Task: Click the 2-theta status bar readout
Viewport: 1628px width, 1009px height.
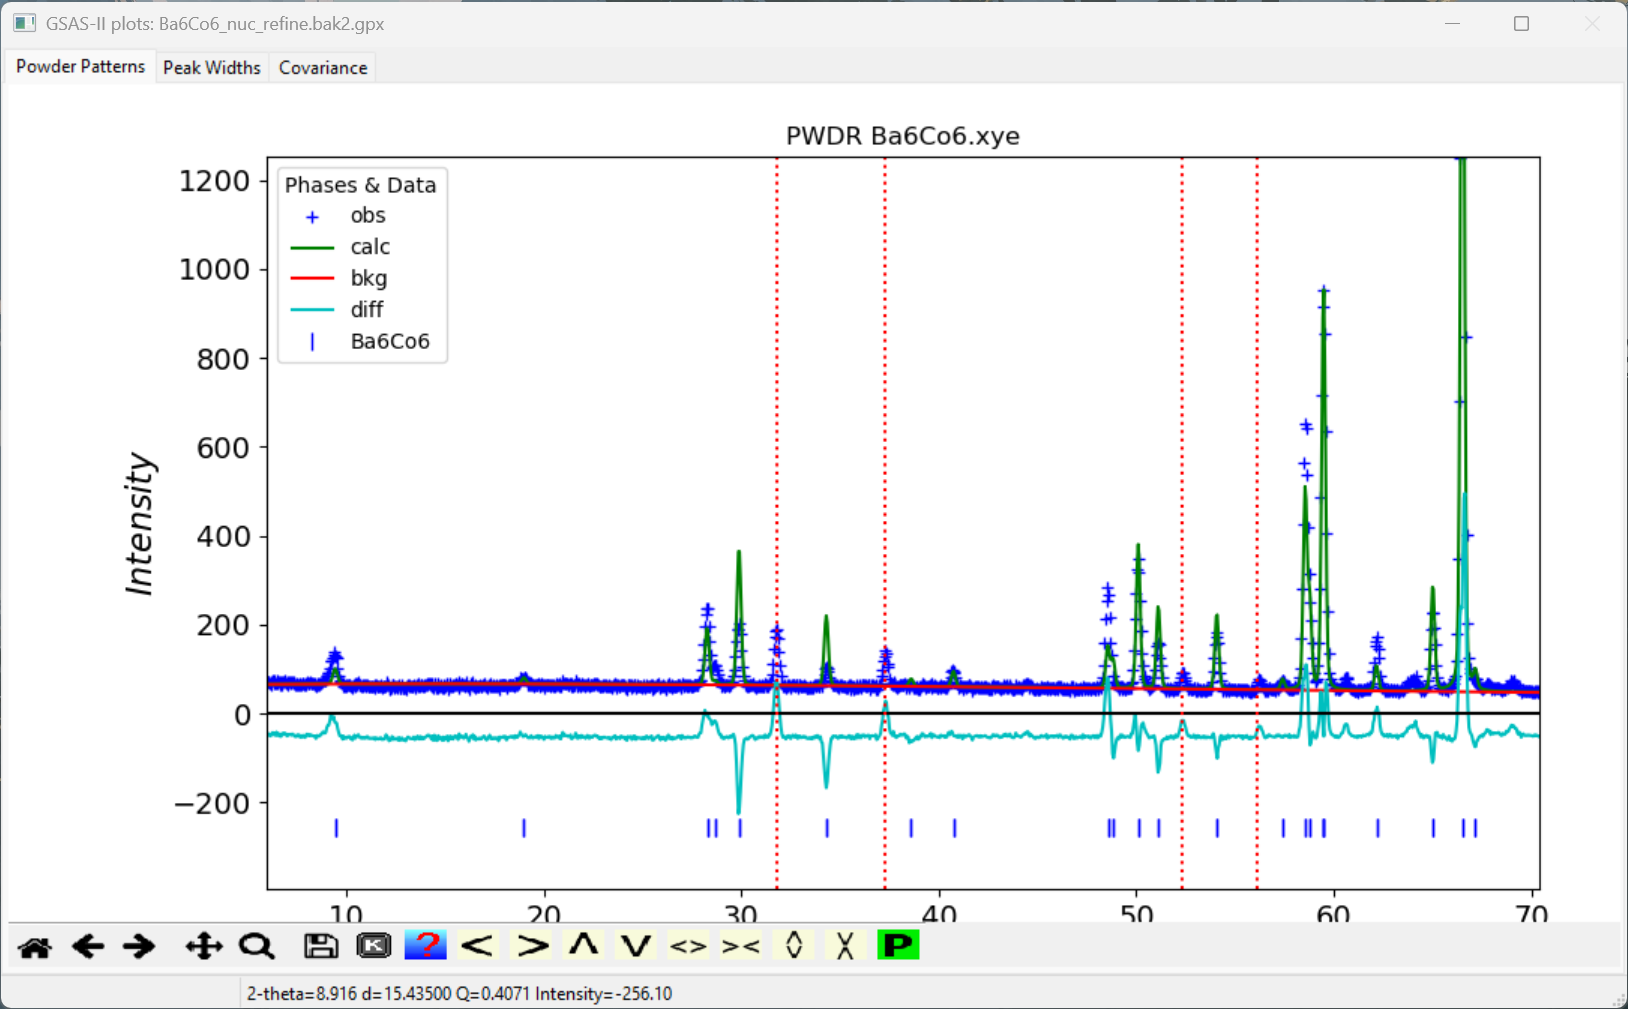Action: [459, 994]
